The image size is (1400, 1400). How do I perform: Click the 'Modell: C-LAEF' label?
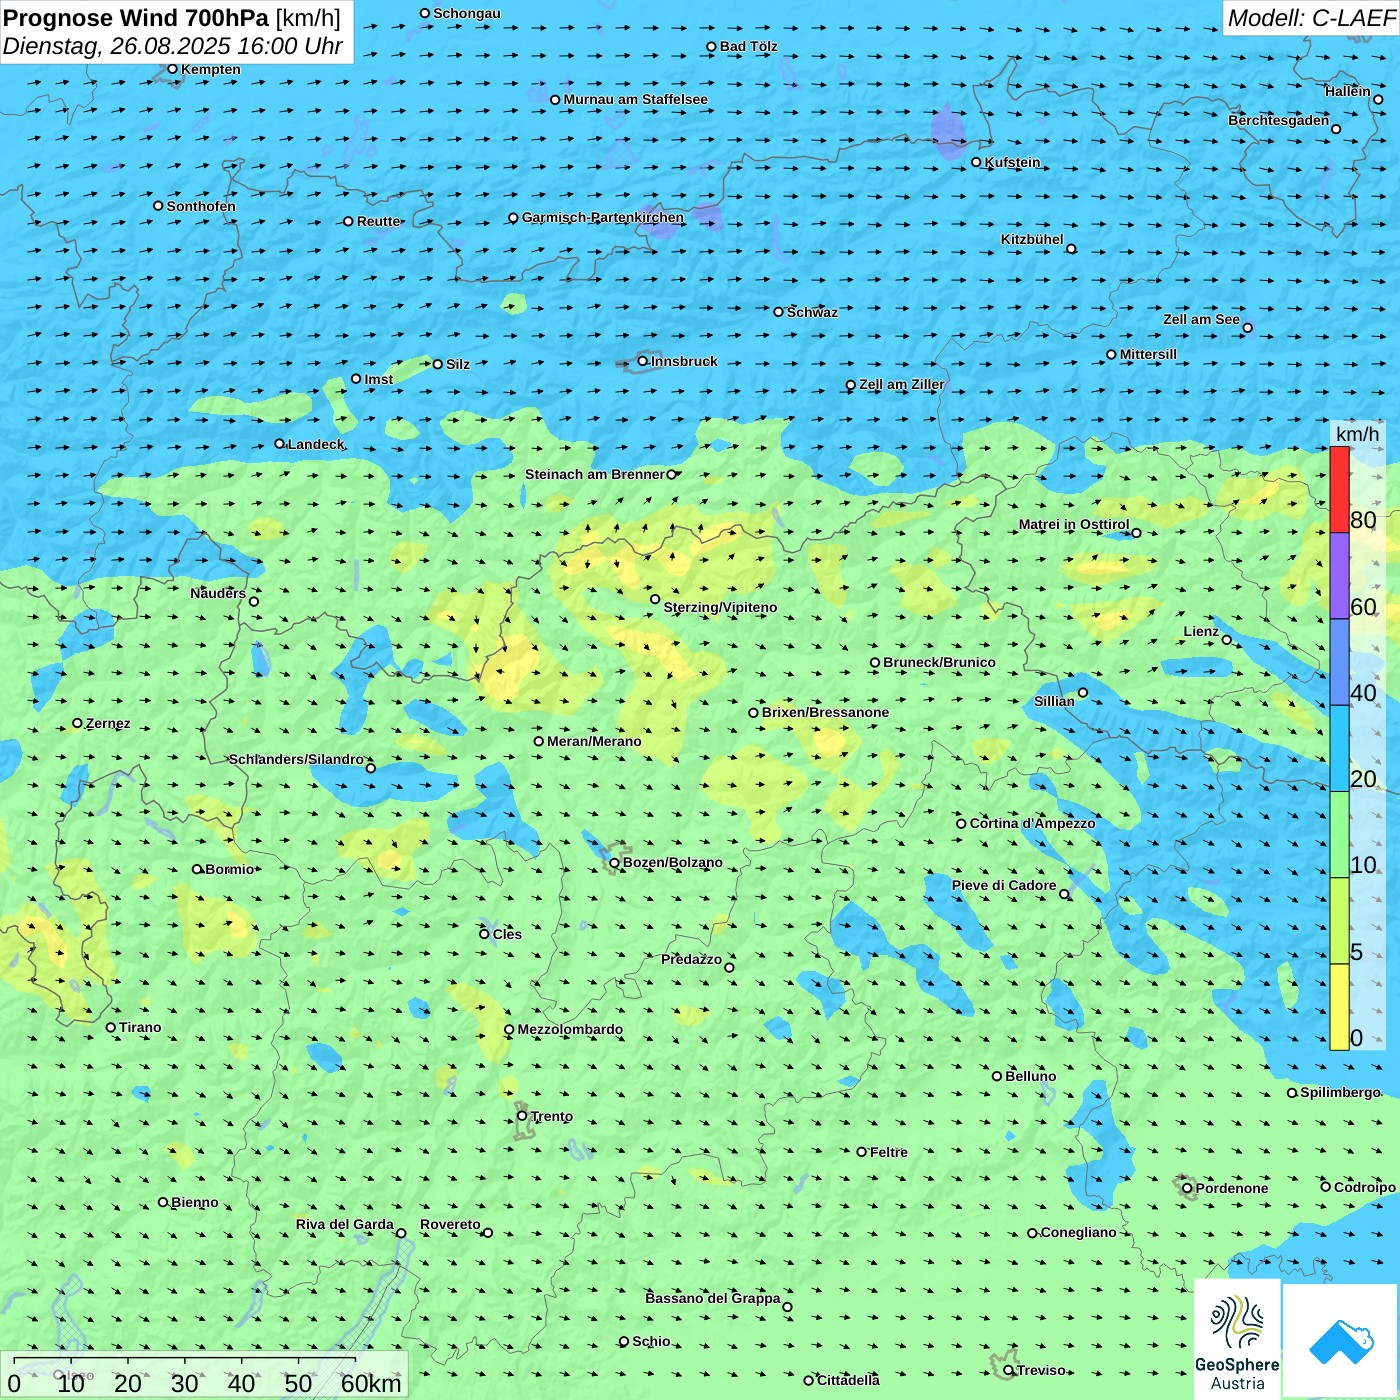click(x=1311, y=18)
